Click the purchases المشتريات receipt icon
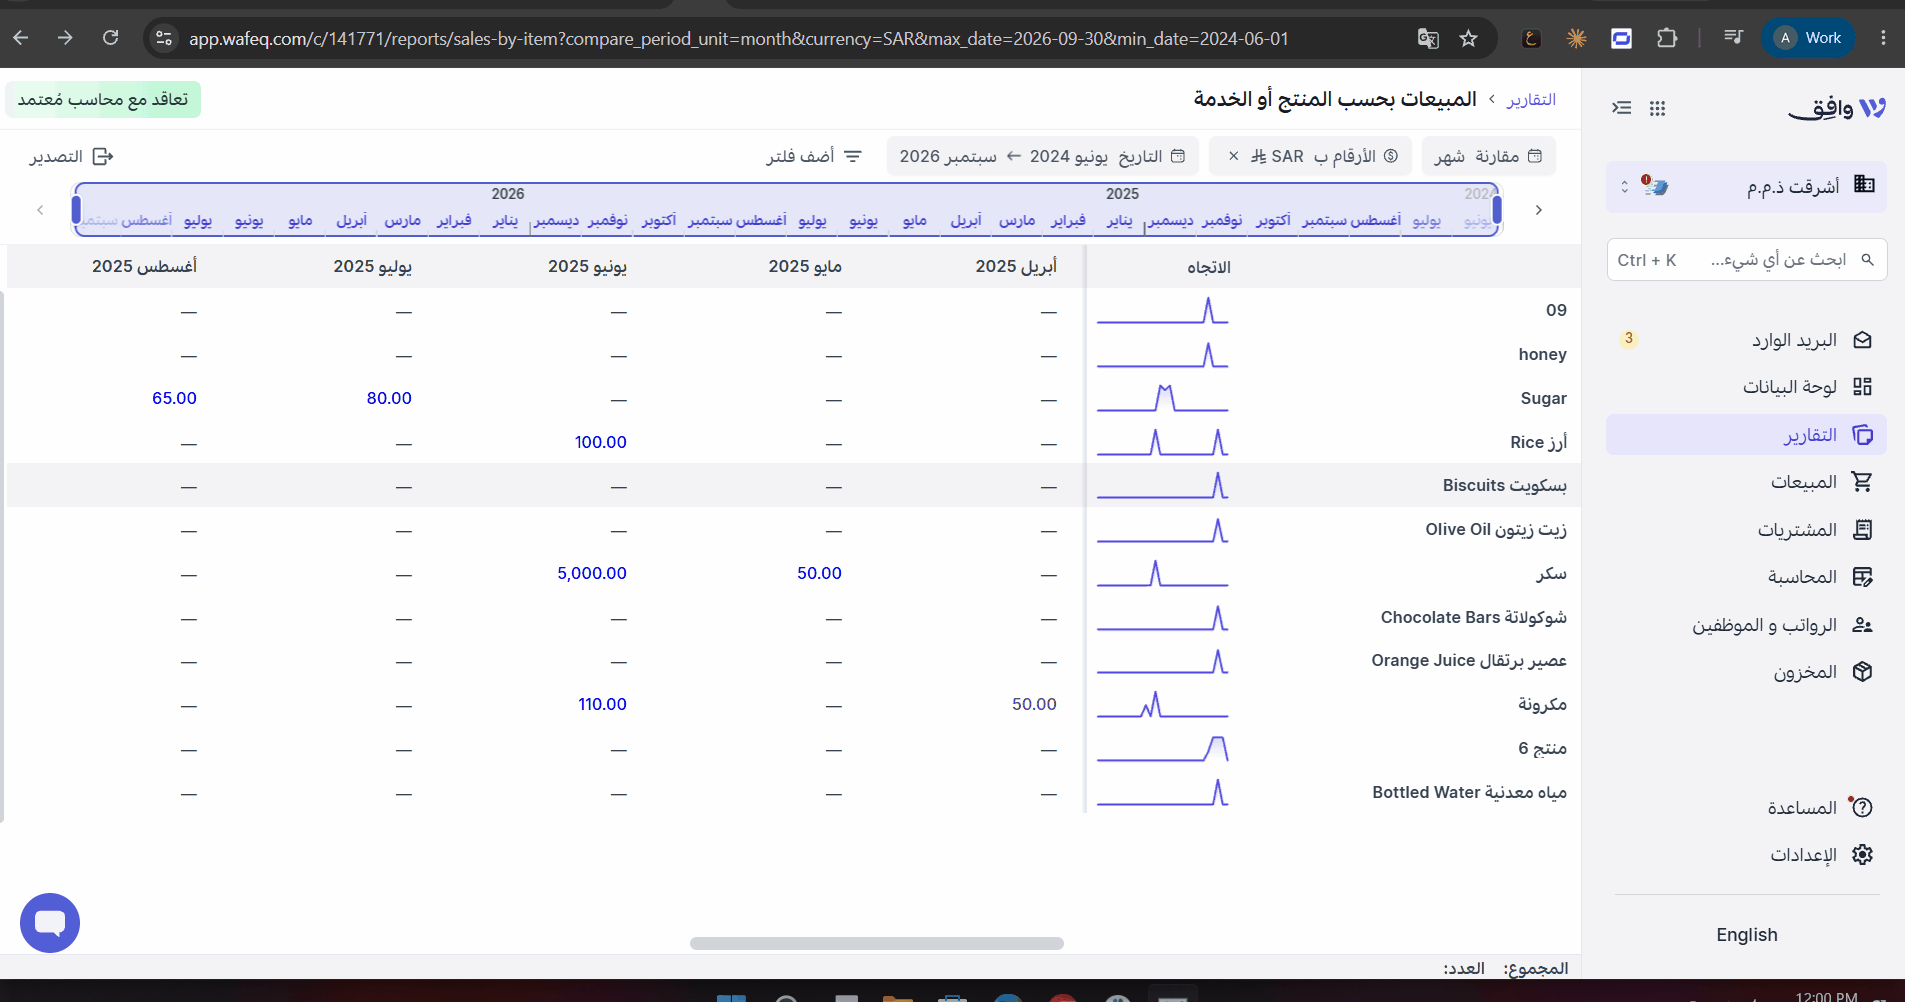 coord(1862,530)
